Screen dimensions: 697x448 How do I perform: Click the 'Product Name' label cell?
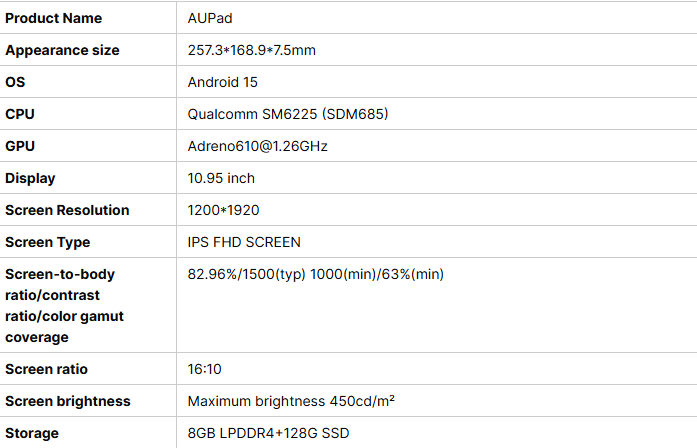tap(54, 18)
